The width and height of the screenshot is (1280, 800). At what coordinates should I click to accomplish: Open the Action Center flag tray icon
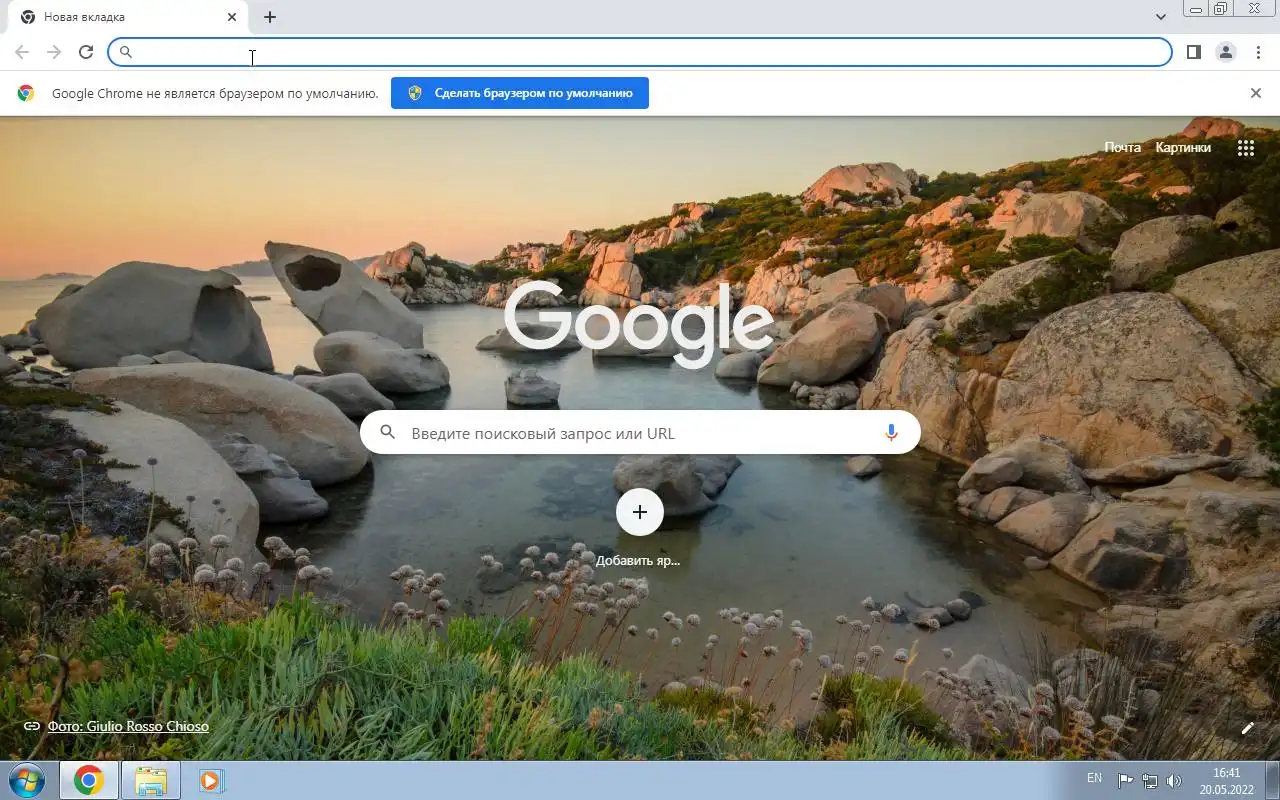point(1125,781)
